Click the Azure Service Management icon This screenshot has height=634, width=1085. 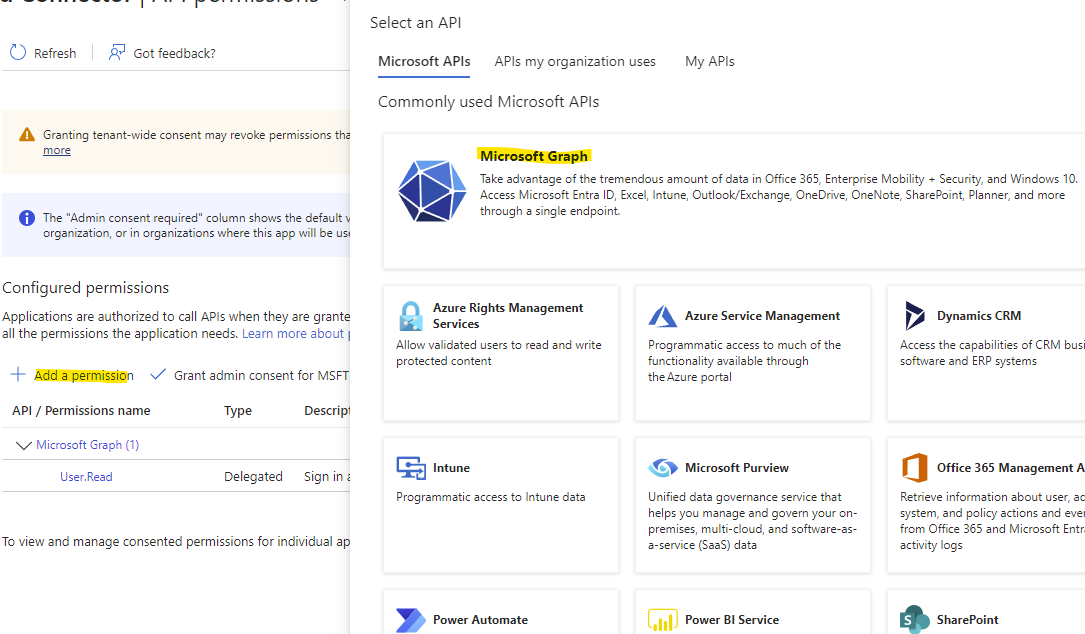(663, 316)
